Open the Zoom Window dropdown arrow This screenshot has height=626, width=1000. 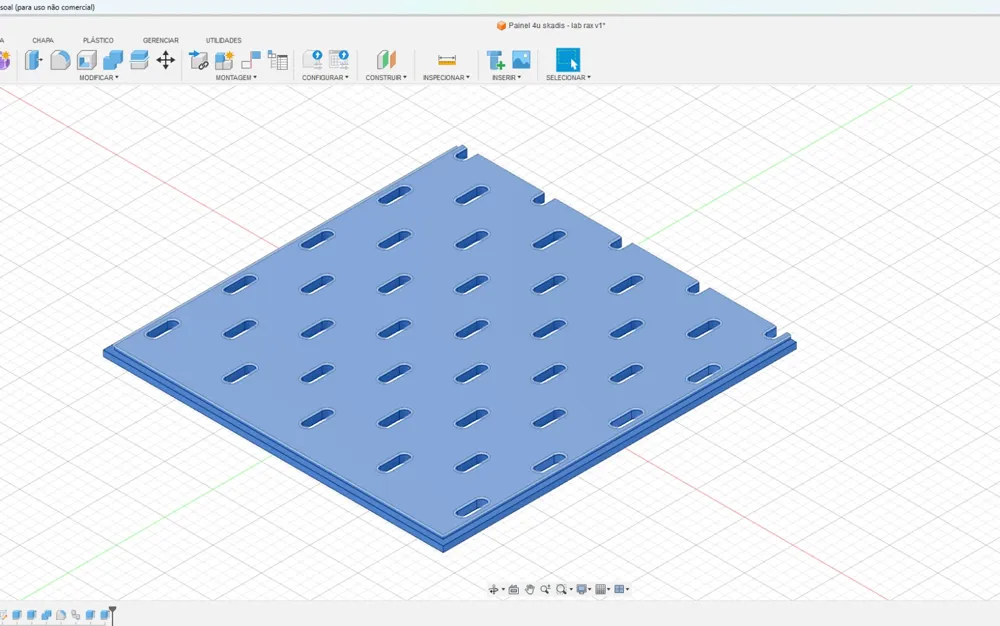tap(571, 590)
